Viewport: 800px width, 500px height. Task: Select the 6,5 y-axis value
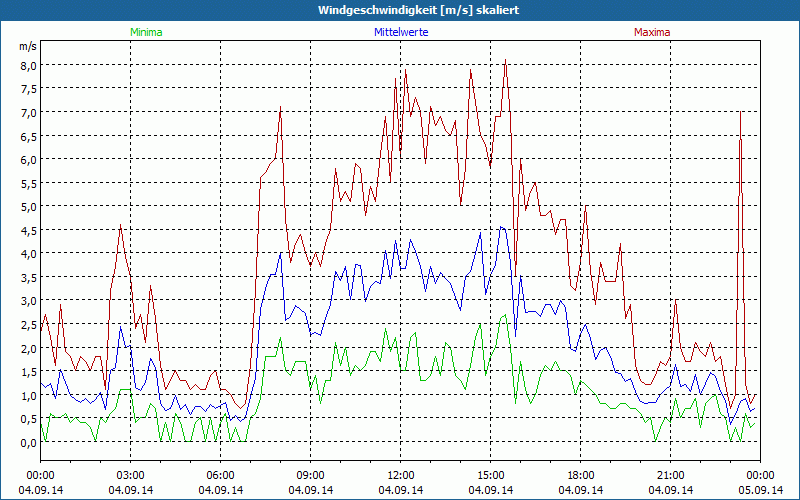pyautogui.click(x=29, y=136)
